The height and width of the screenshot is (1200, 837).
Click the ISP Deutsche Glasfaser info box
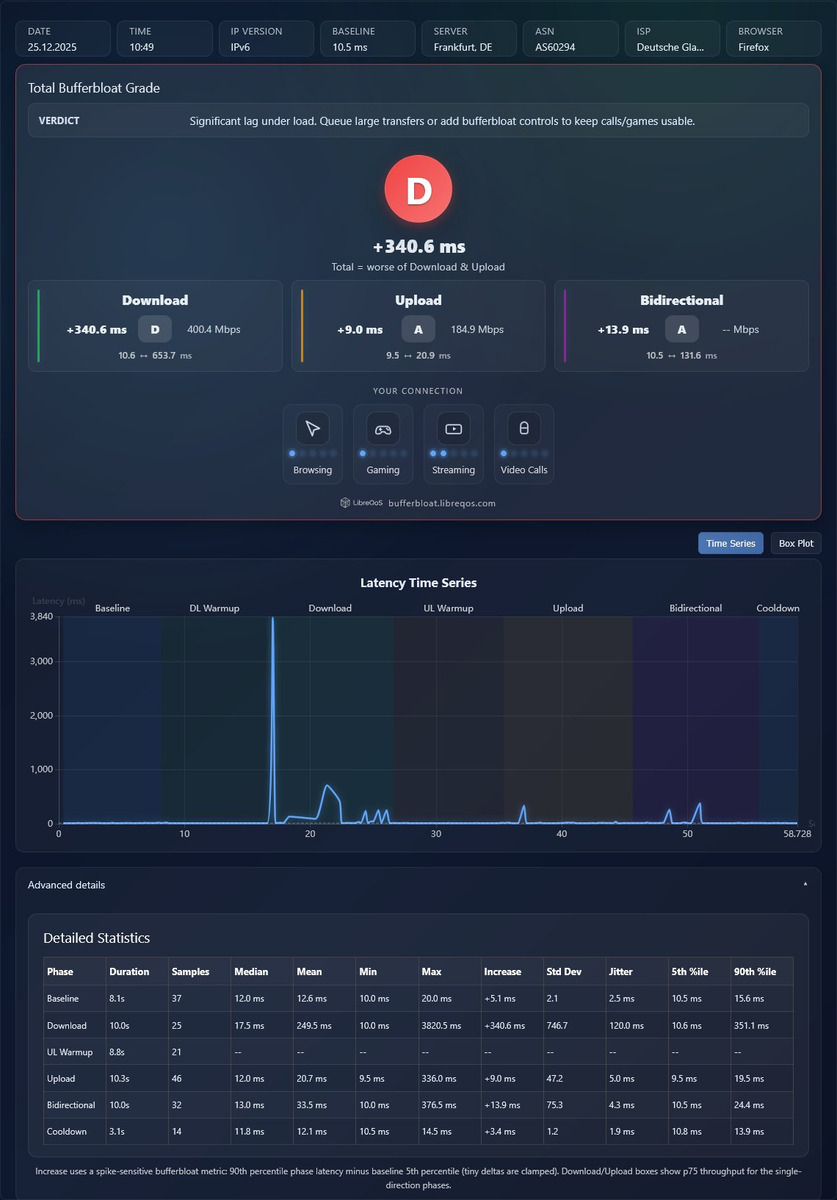tap(672, 39)
